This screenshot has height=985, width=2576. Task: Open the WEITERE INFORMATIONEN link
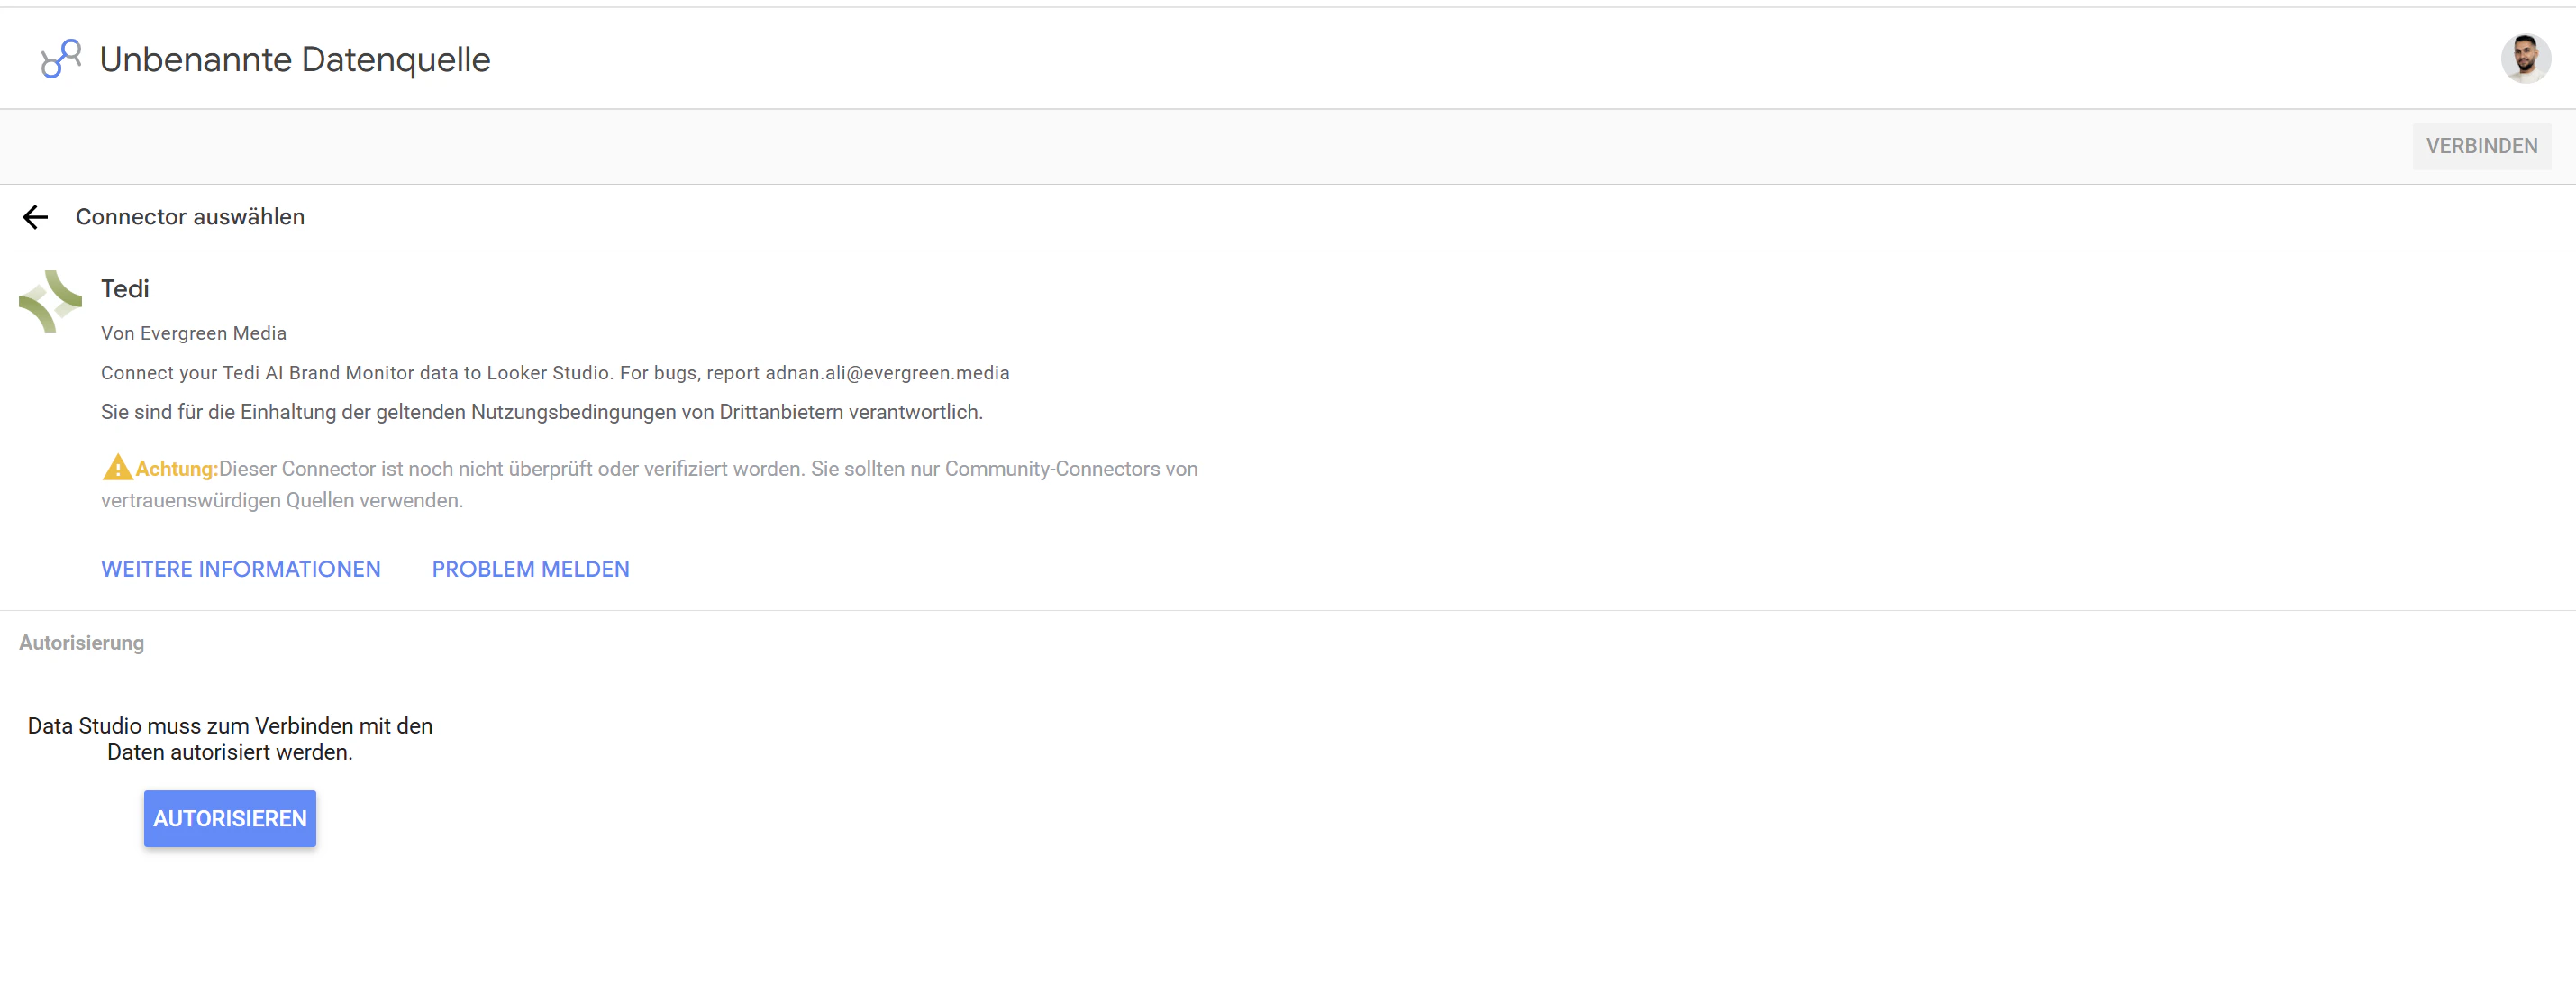point(241,569)
